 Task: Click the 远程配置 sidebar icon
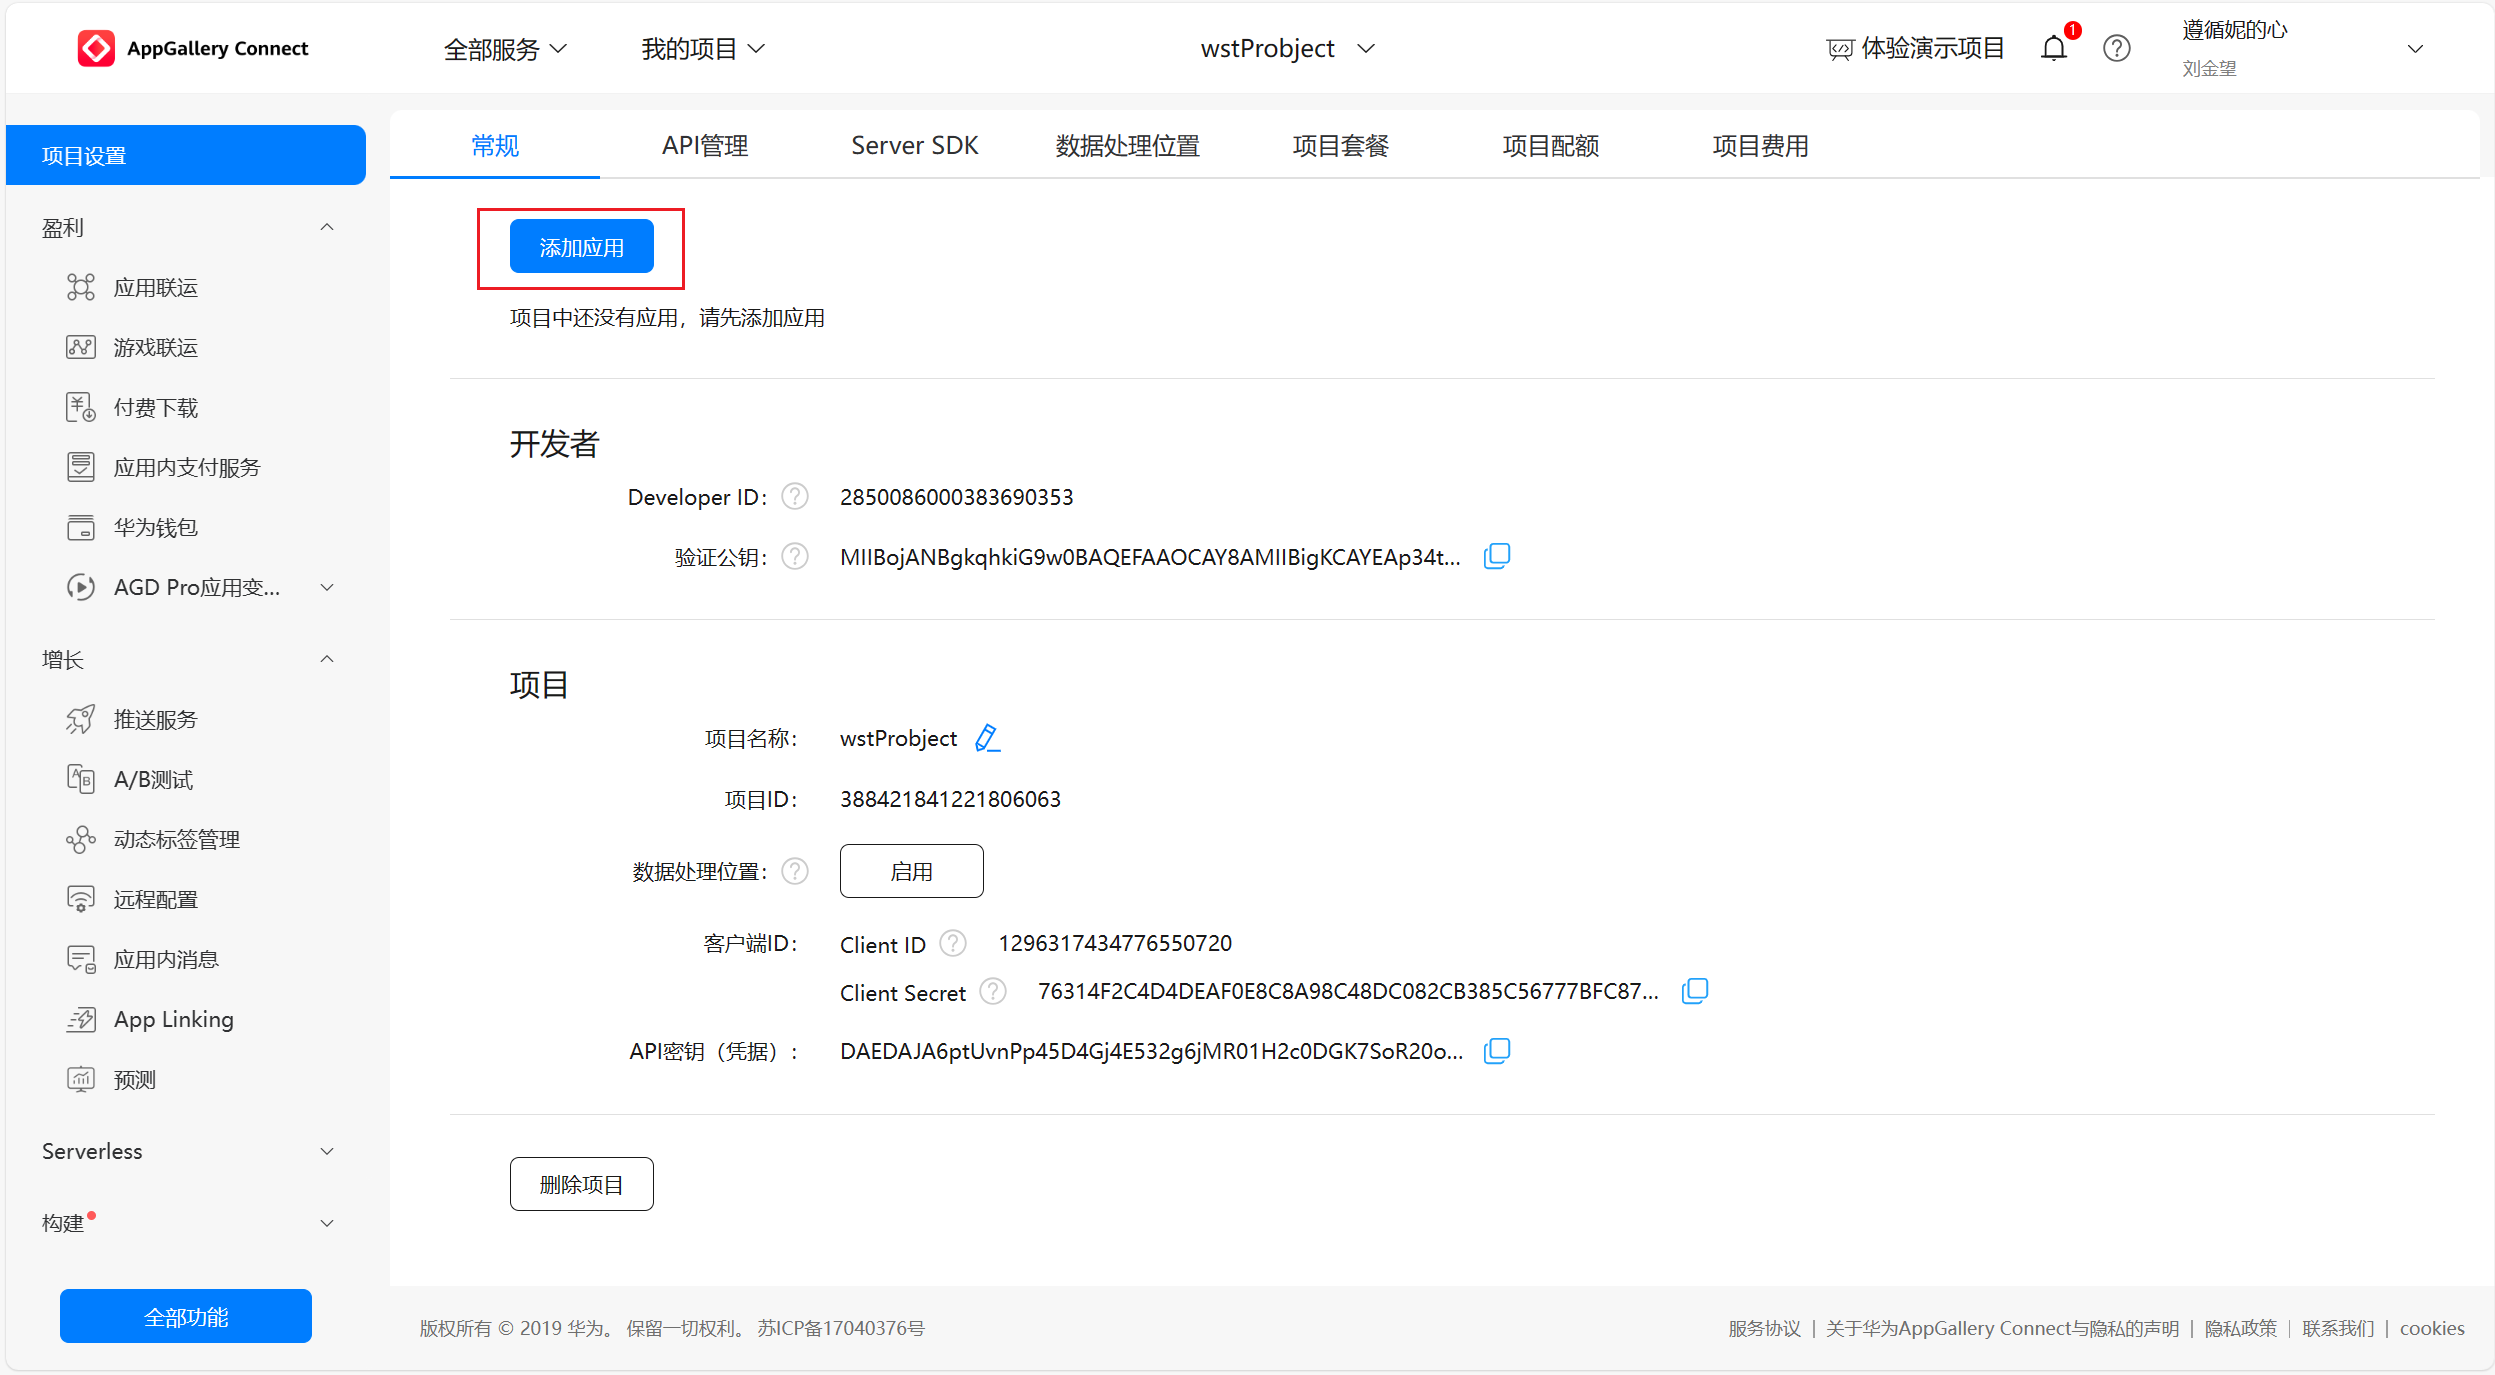point(81,899)
